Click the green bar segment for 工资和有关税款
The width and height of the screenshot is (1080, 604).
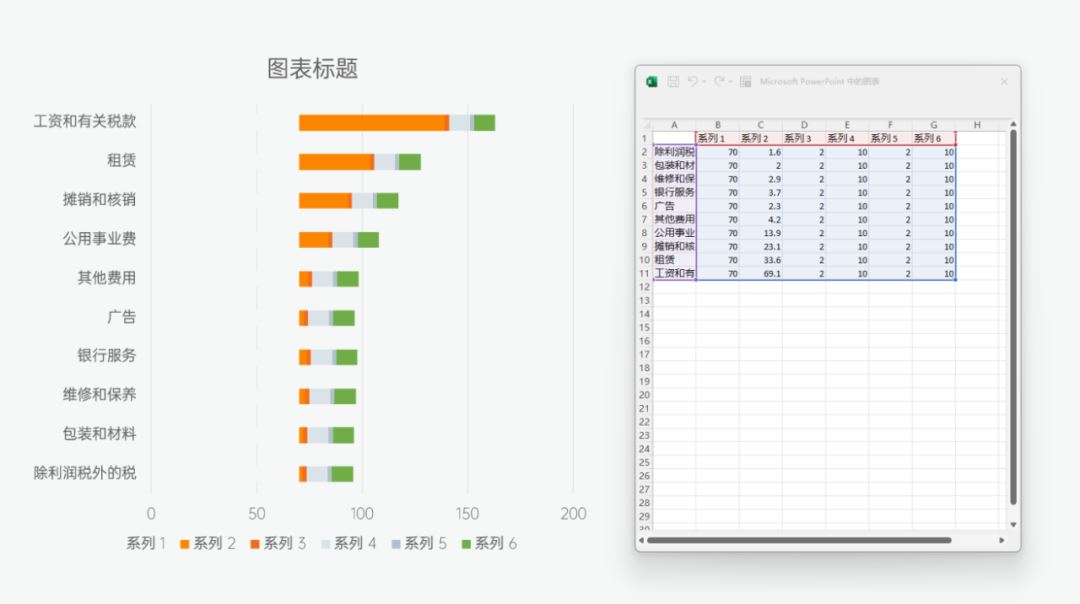pos(484,123)
